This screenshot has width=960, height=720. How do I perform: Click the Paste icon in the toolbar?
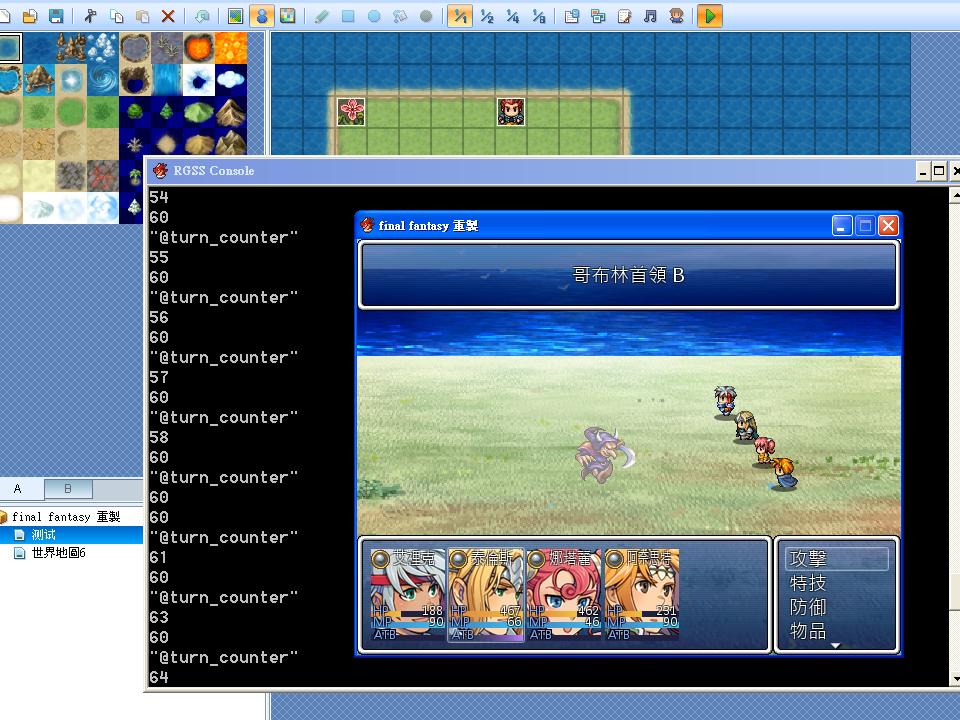click(x=142, y=16)
